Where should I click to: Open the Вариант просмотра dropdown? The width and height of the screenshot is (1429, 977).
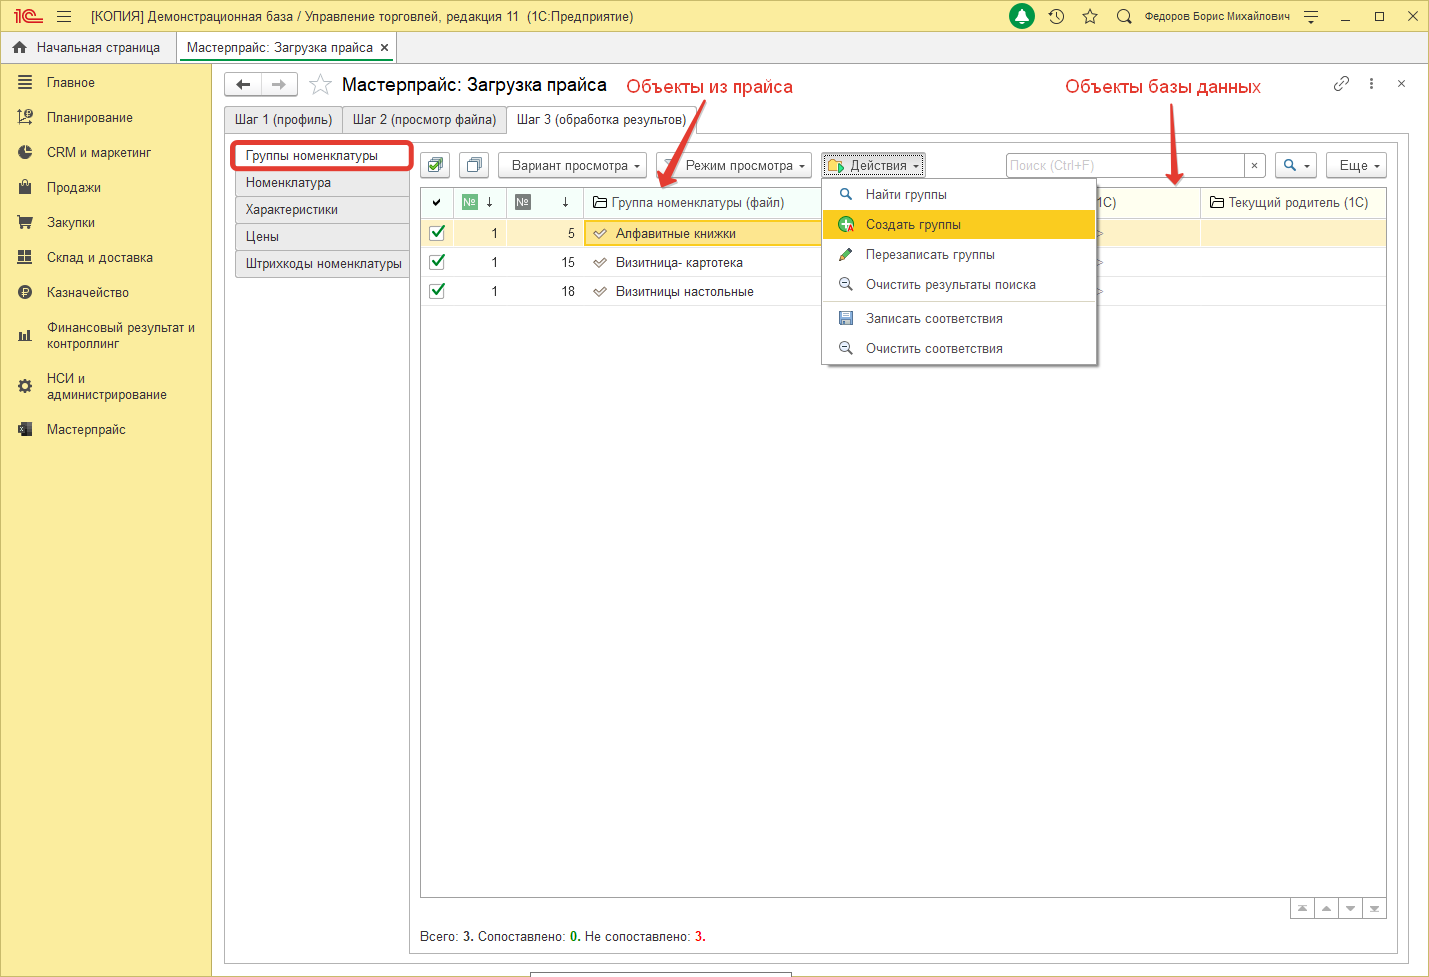(572, 166)
